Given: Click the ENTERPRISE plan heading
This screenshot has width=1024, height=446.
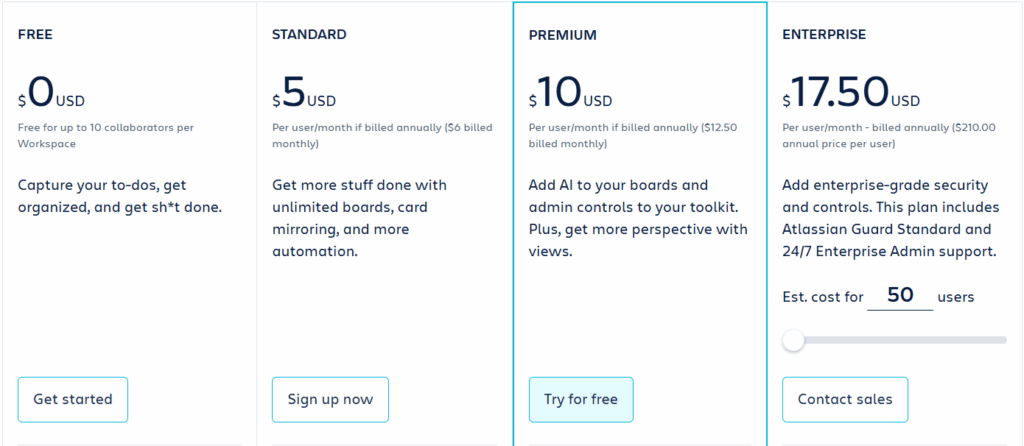Looking at the screenshot, I should pyautogui.click(x=824, y=35).
